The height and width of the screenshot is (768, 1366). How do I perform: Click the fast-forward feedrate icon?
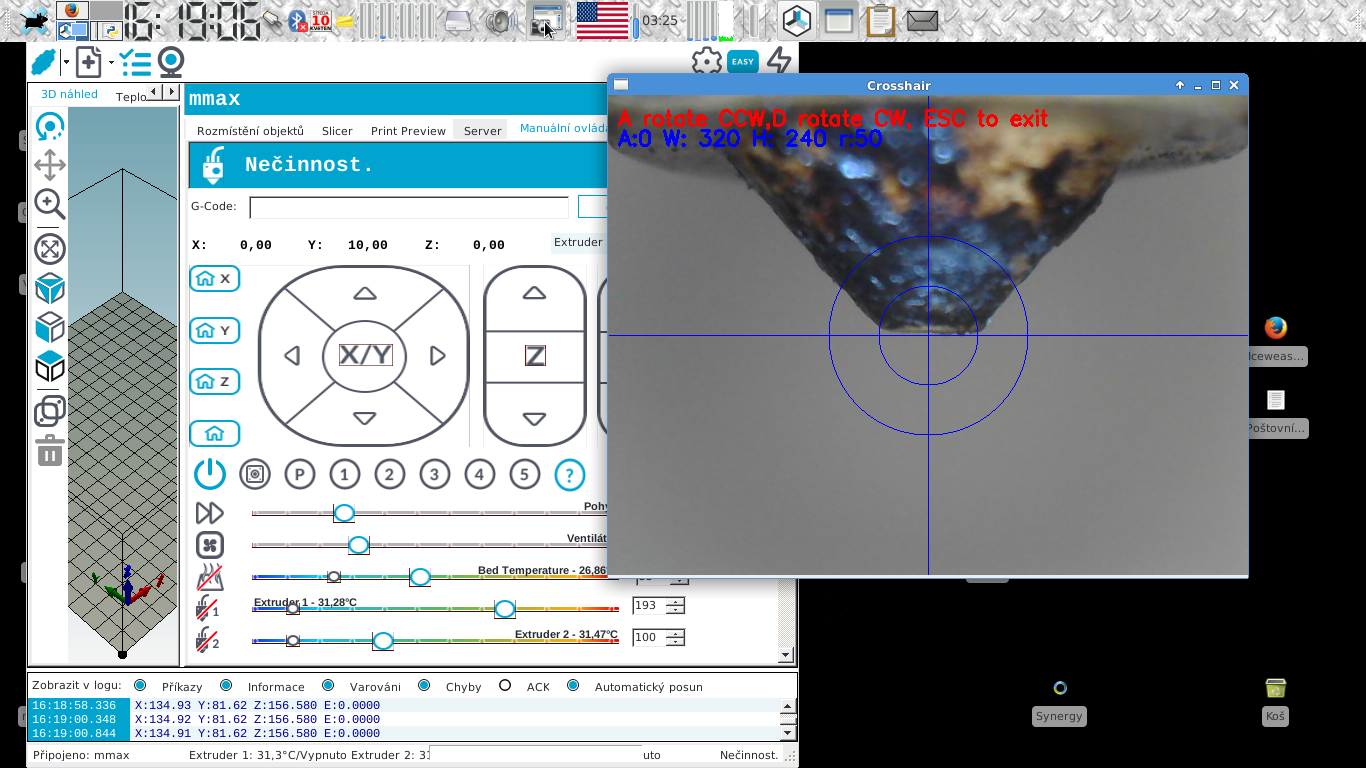(x=210, y=513)
